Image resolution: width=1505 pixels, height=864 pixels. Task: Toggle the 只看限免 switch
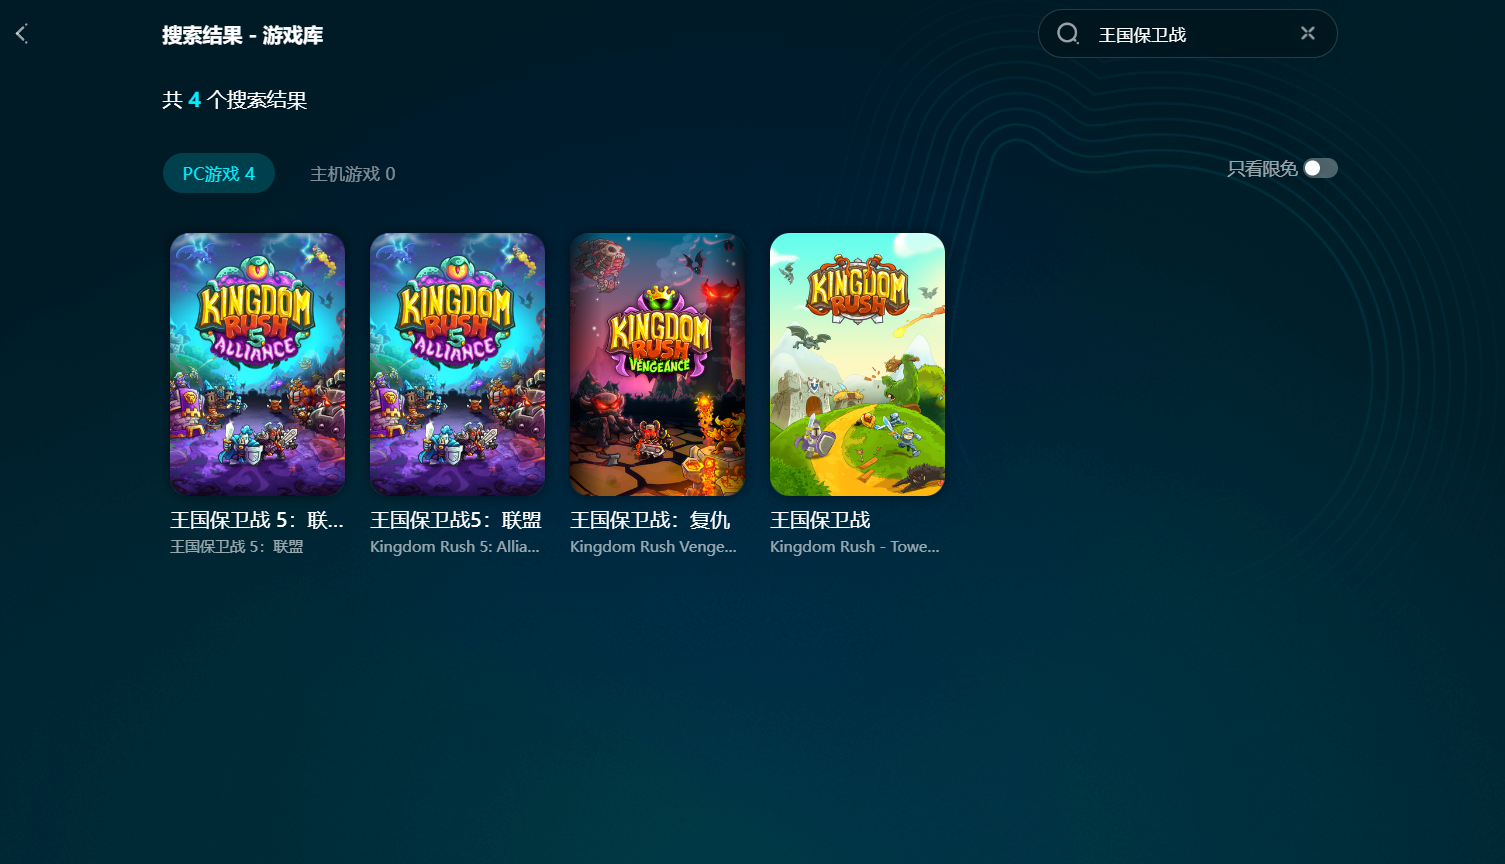[x=1320, y=168]
